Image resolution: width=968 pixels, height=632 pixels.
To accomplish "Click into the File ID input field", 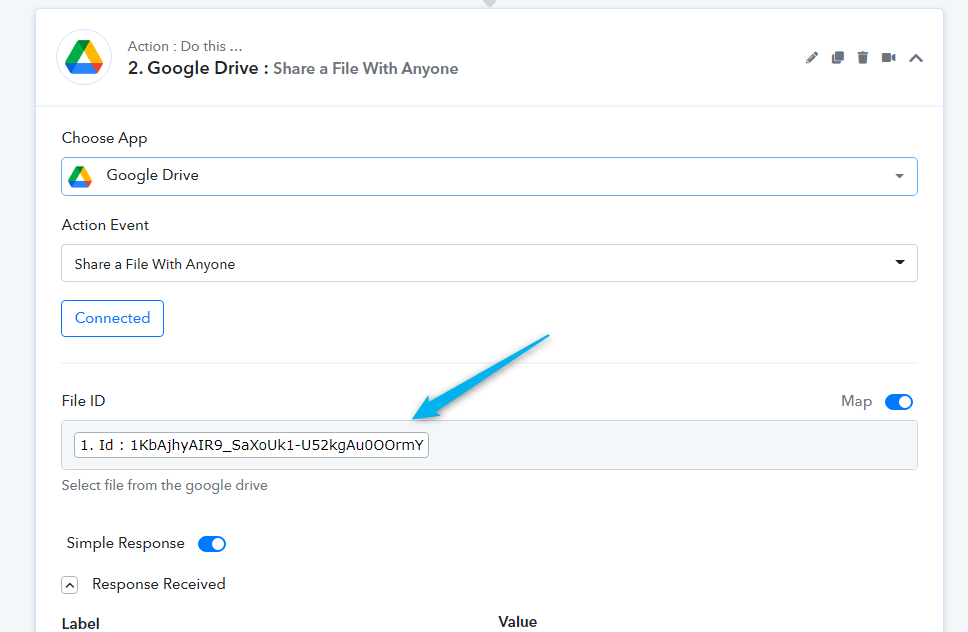I will (x=489, y=445).
